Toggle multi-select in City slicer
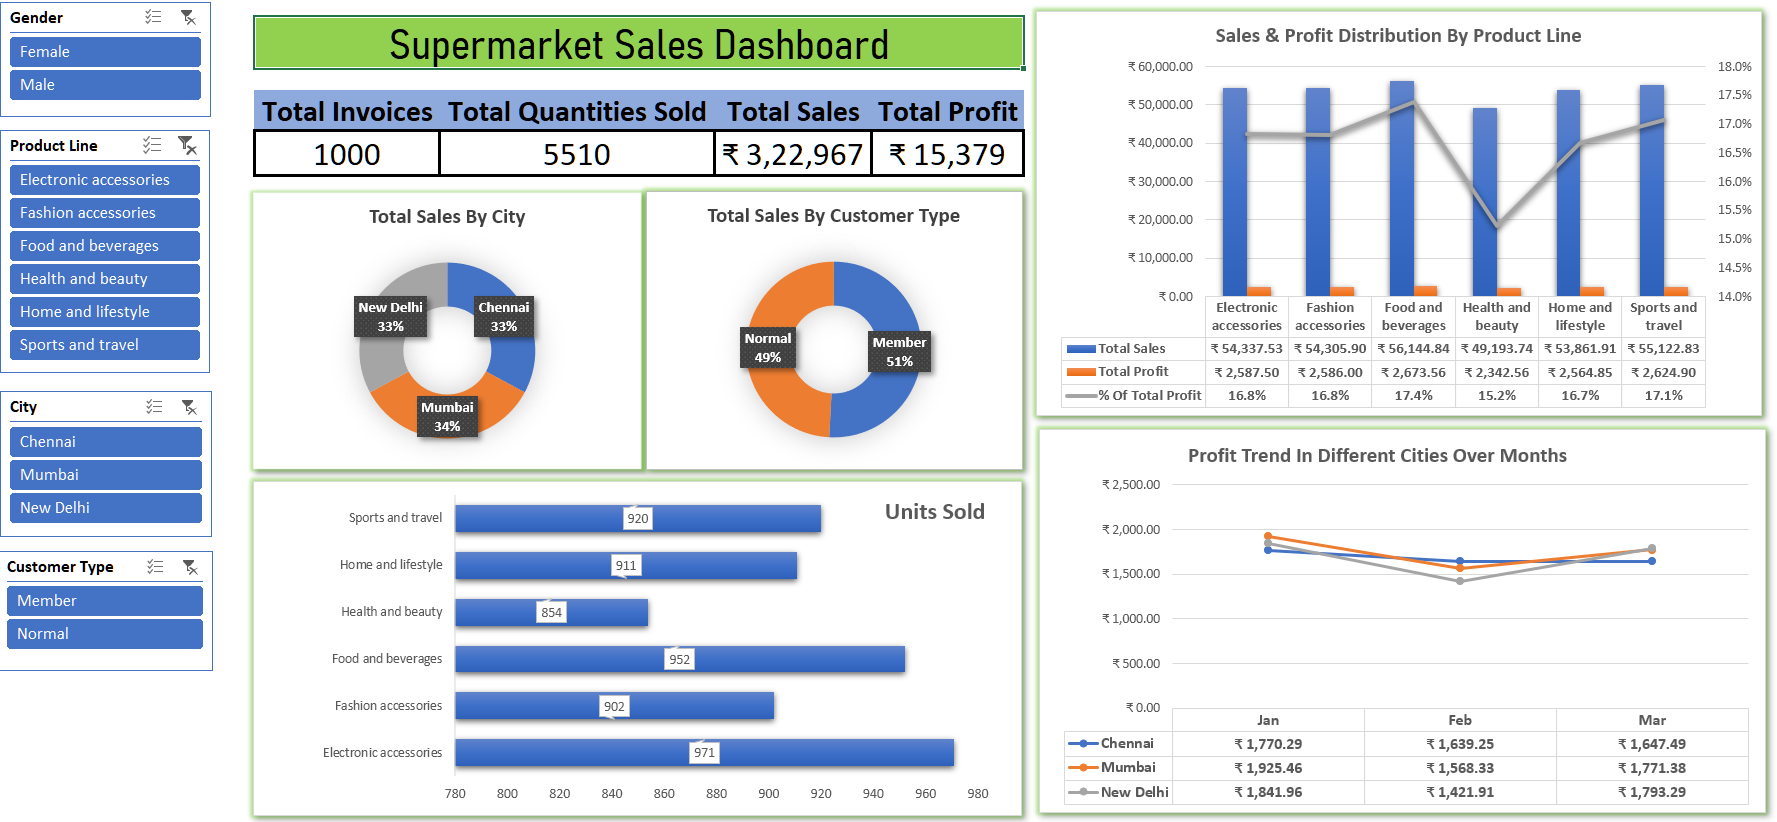This screenshot has height=822, width=1777. point(154,406)
